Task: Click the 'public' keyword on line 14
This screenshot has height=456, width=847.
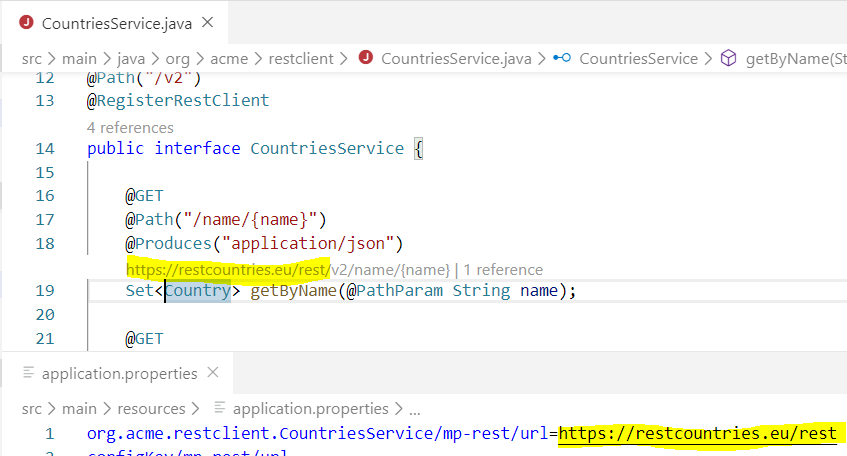Action: [115, 149]
